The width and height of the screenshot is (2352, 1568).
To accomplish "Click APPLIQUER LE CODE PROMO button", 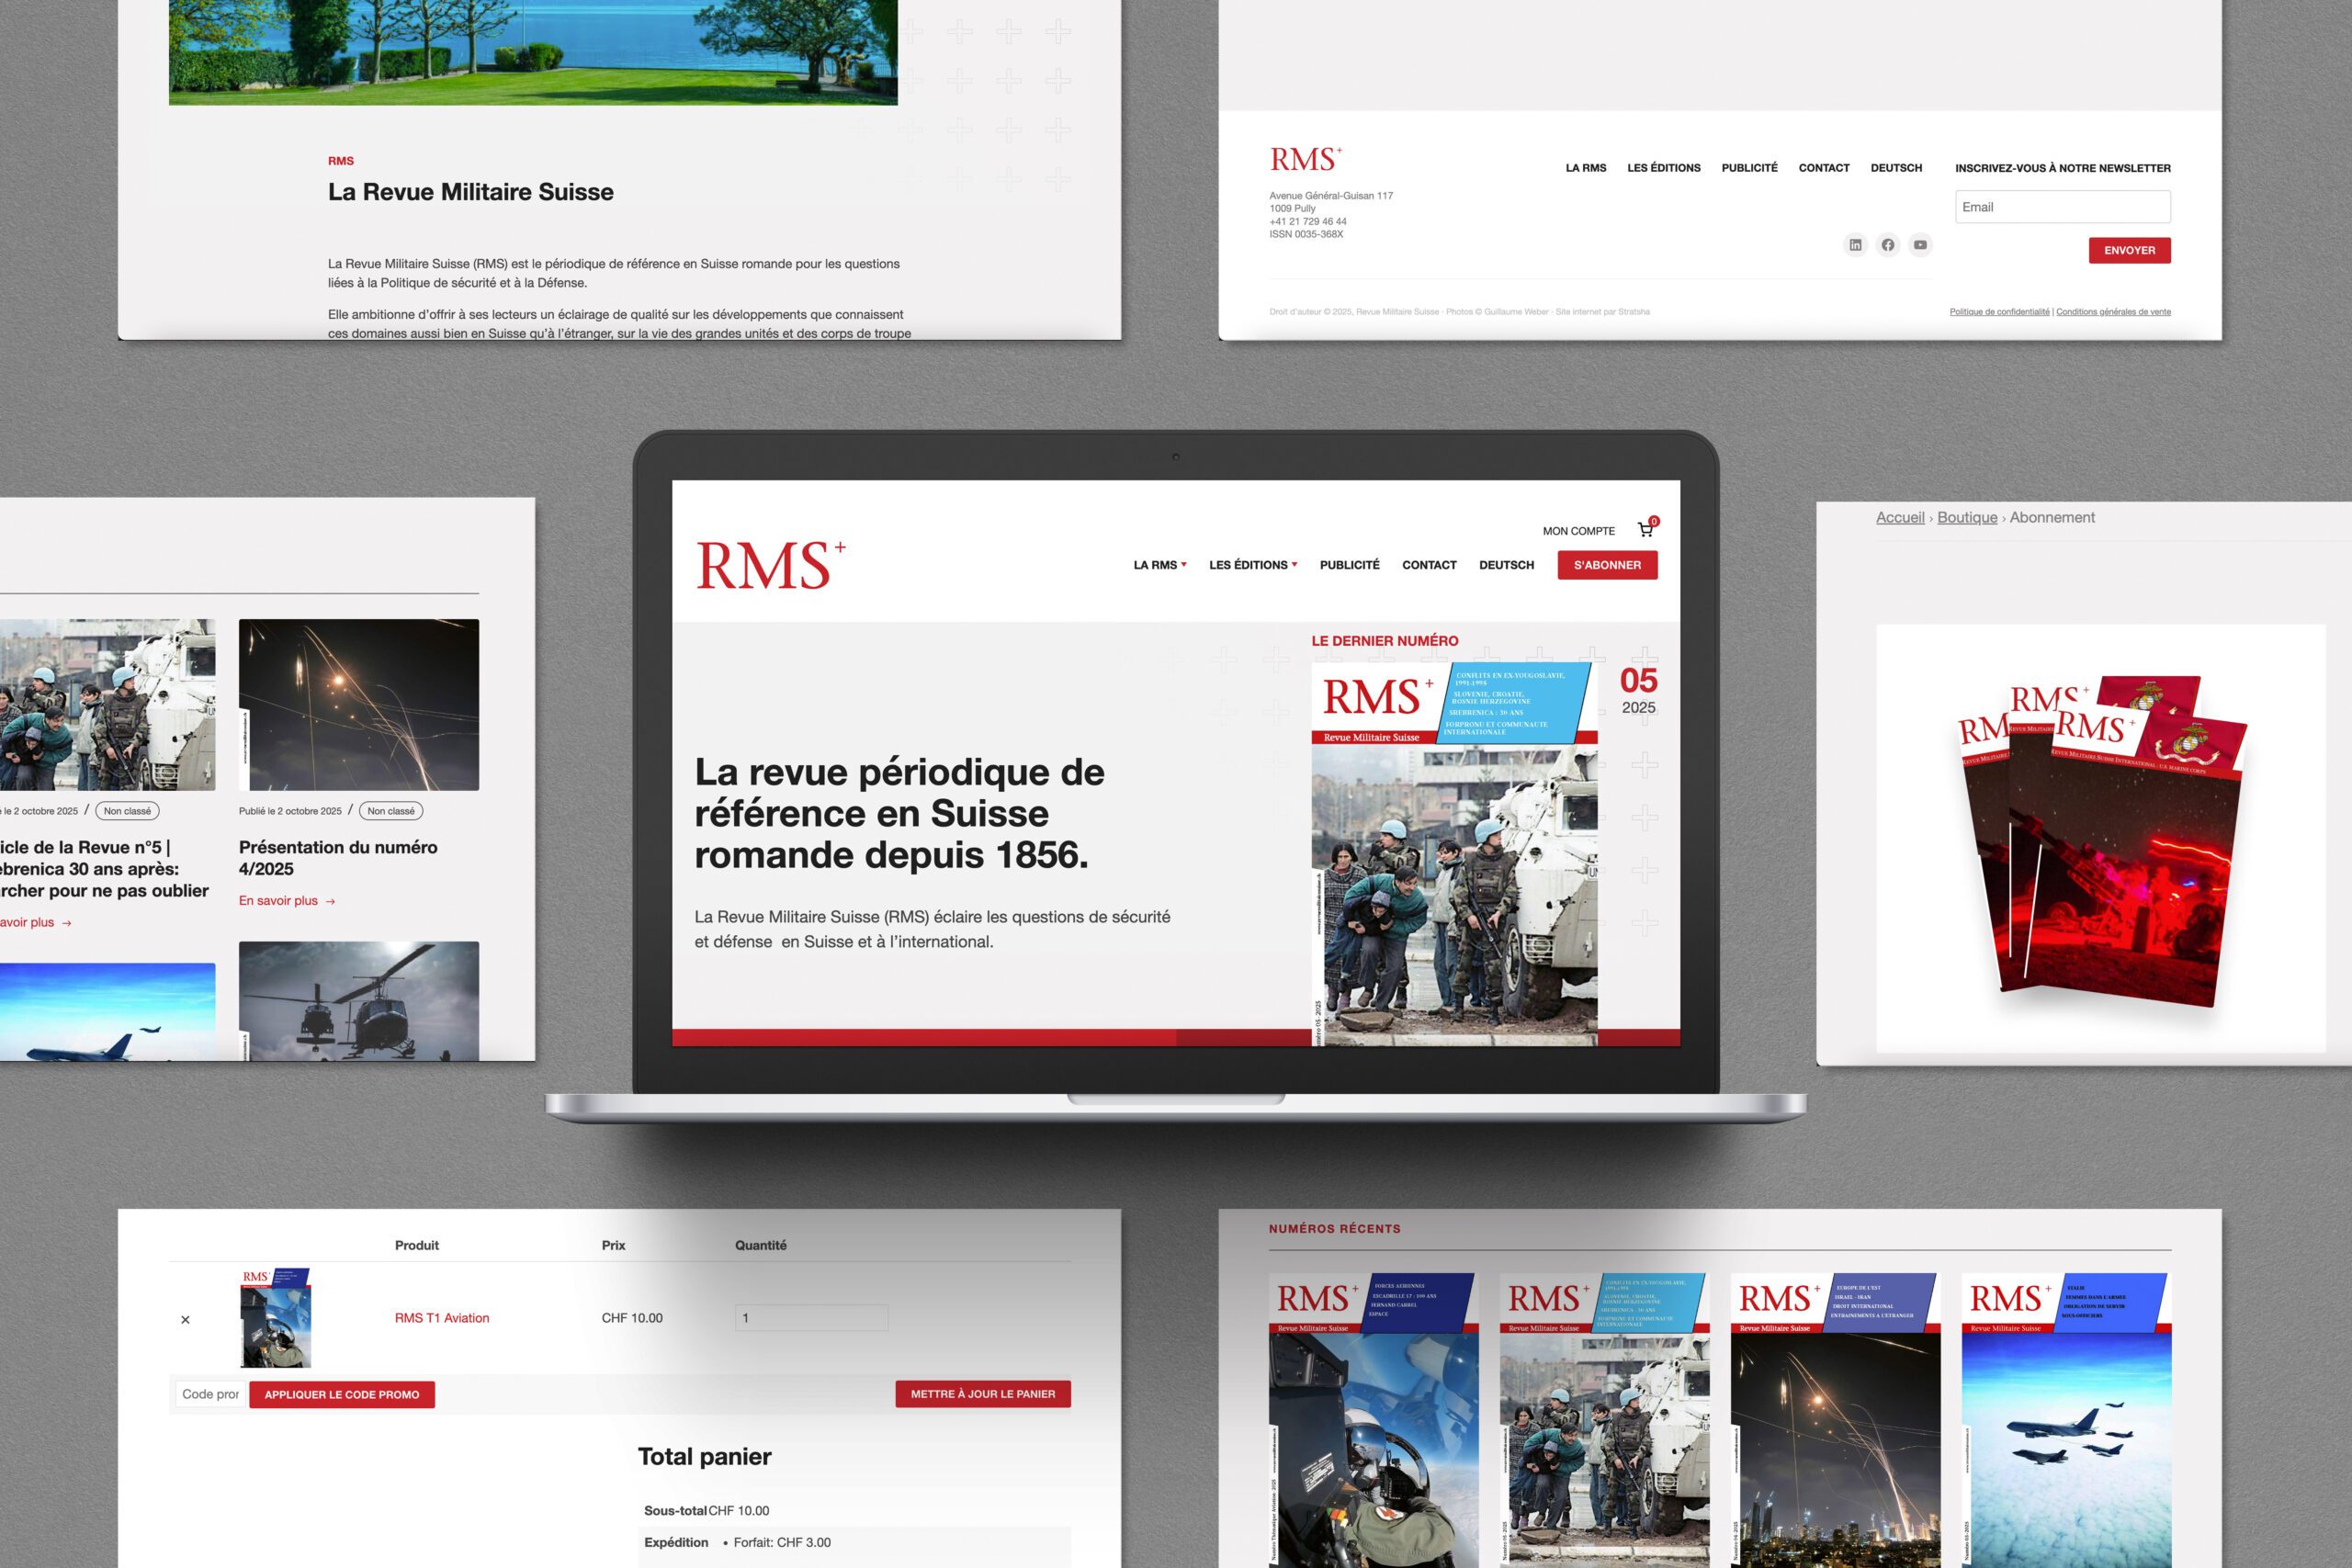I will (342, 1394).
